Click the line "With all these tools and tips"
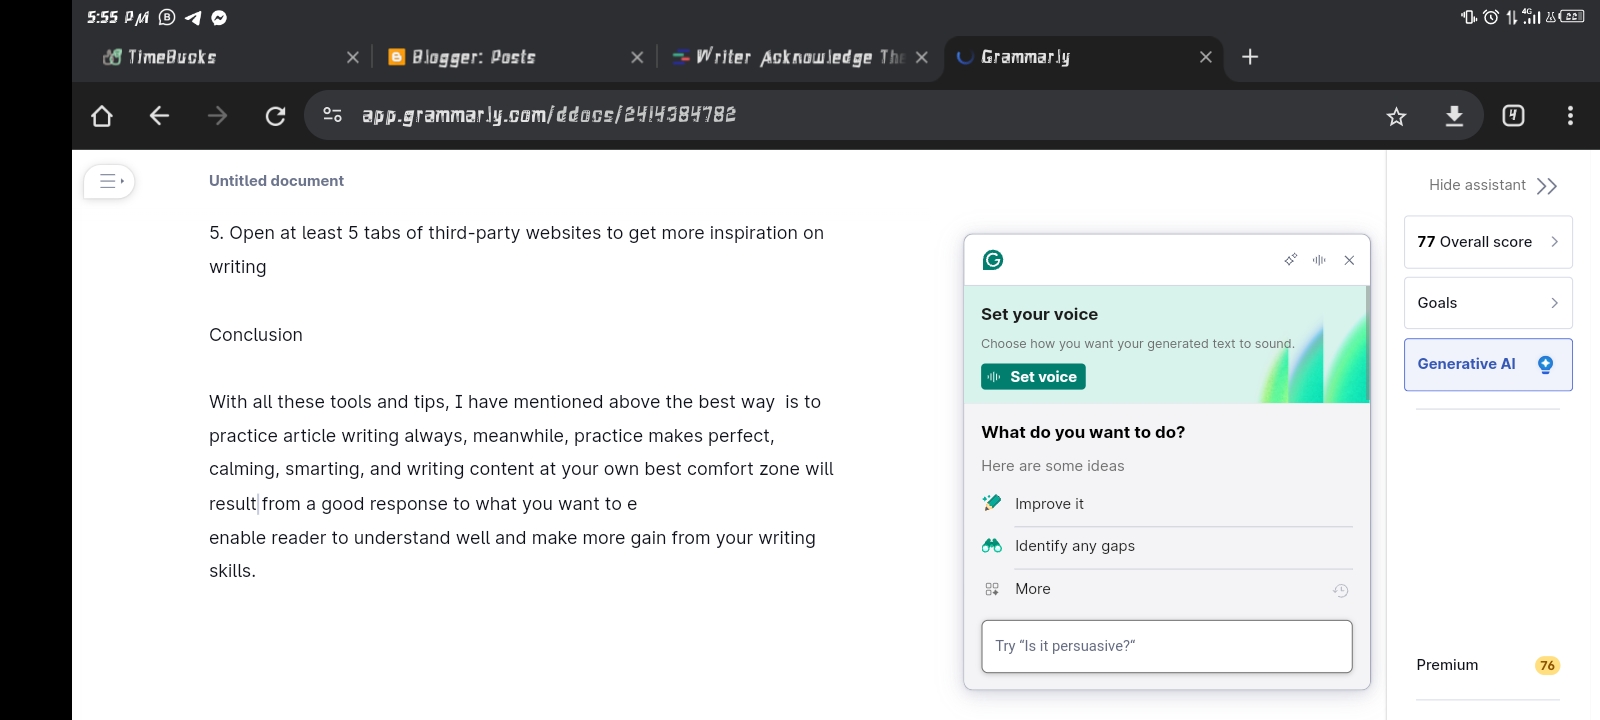This screenshot has height=720, width=1600. 514,402
